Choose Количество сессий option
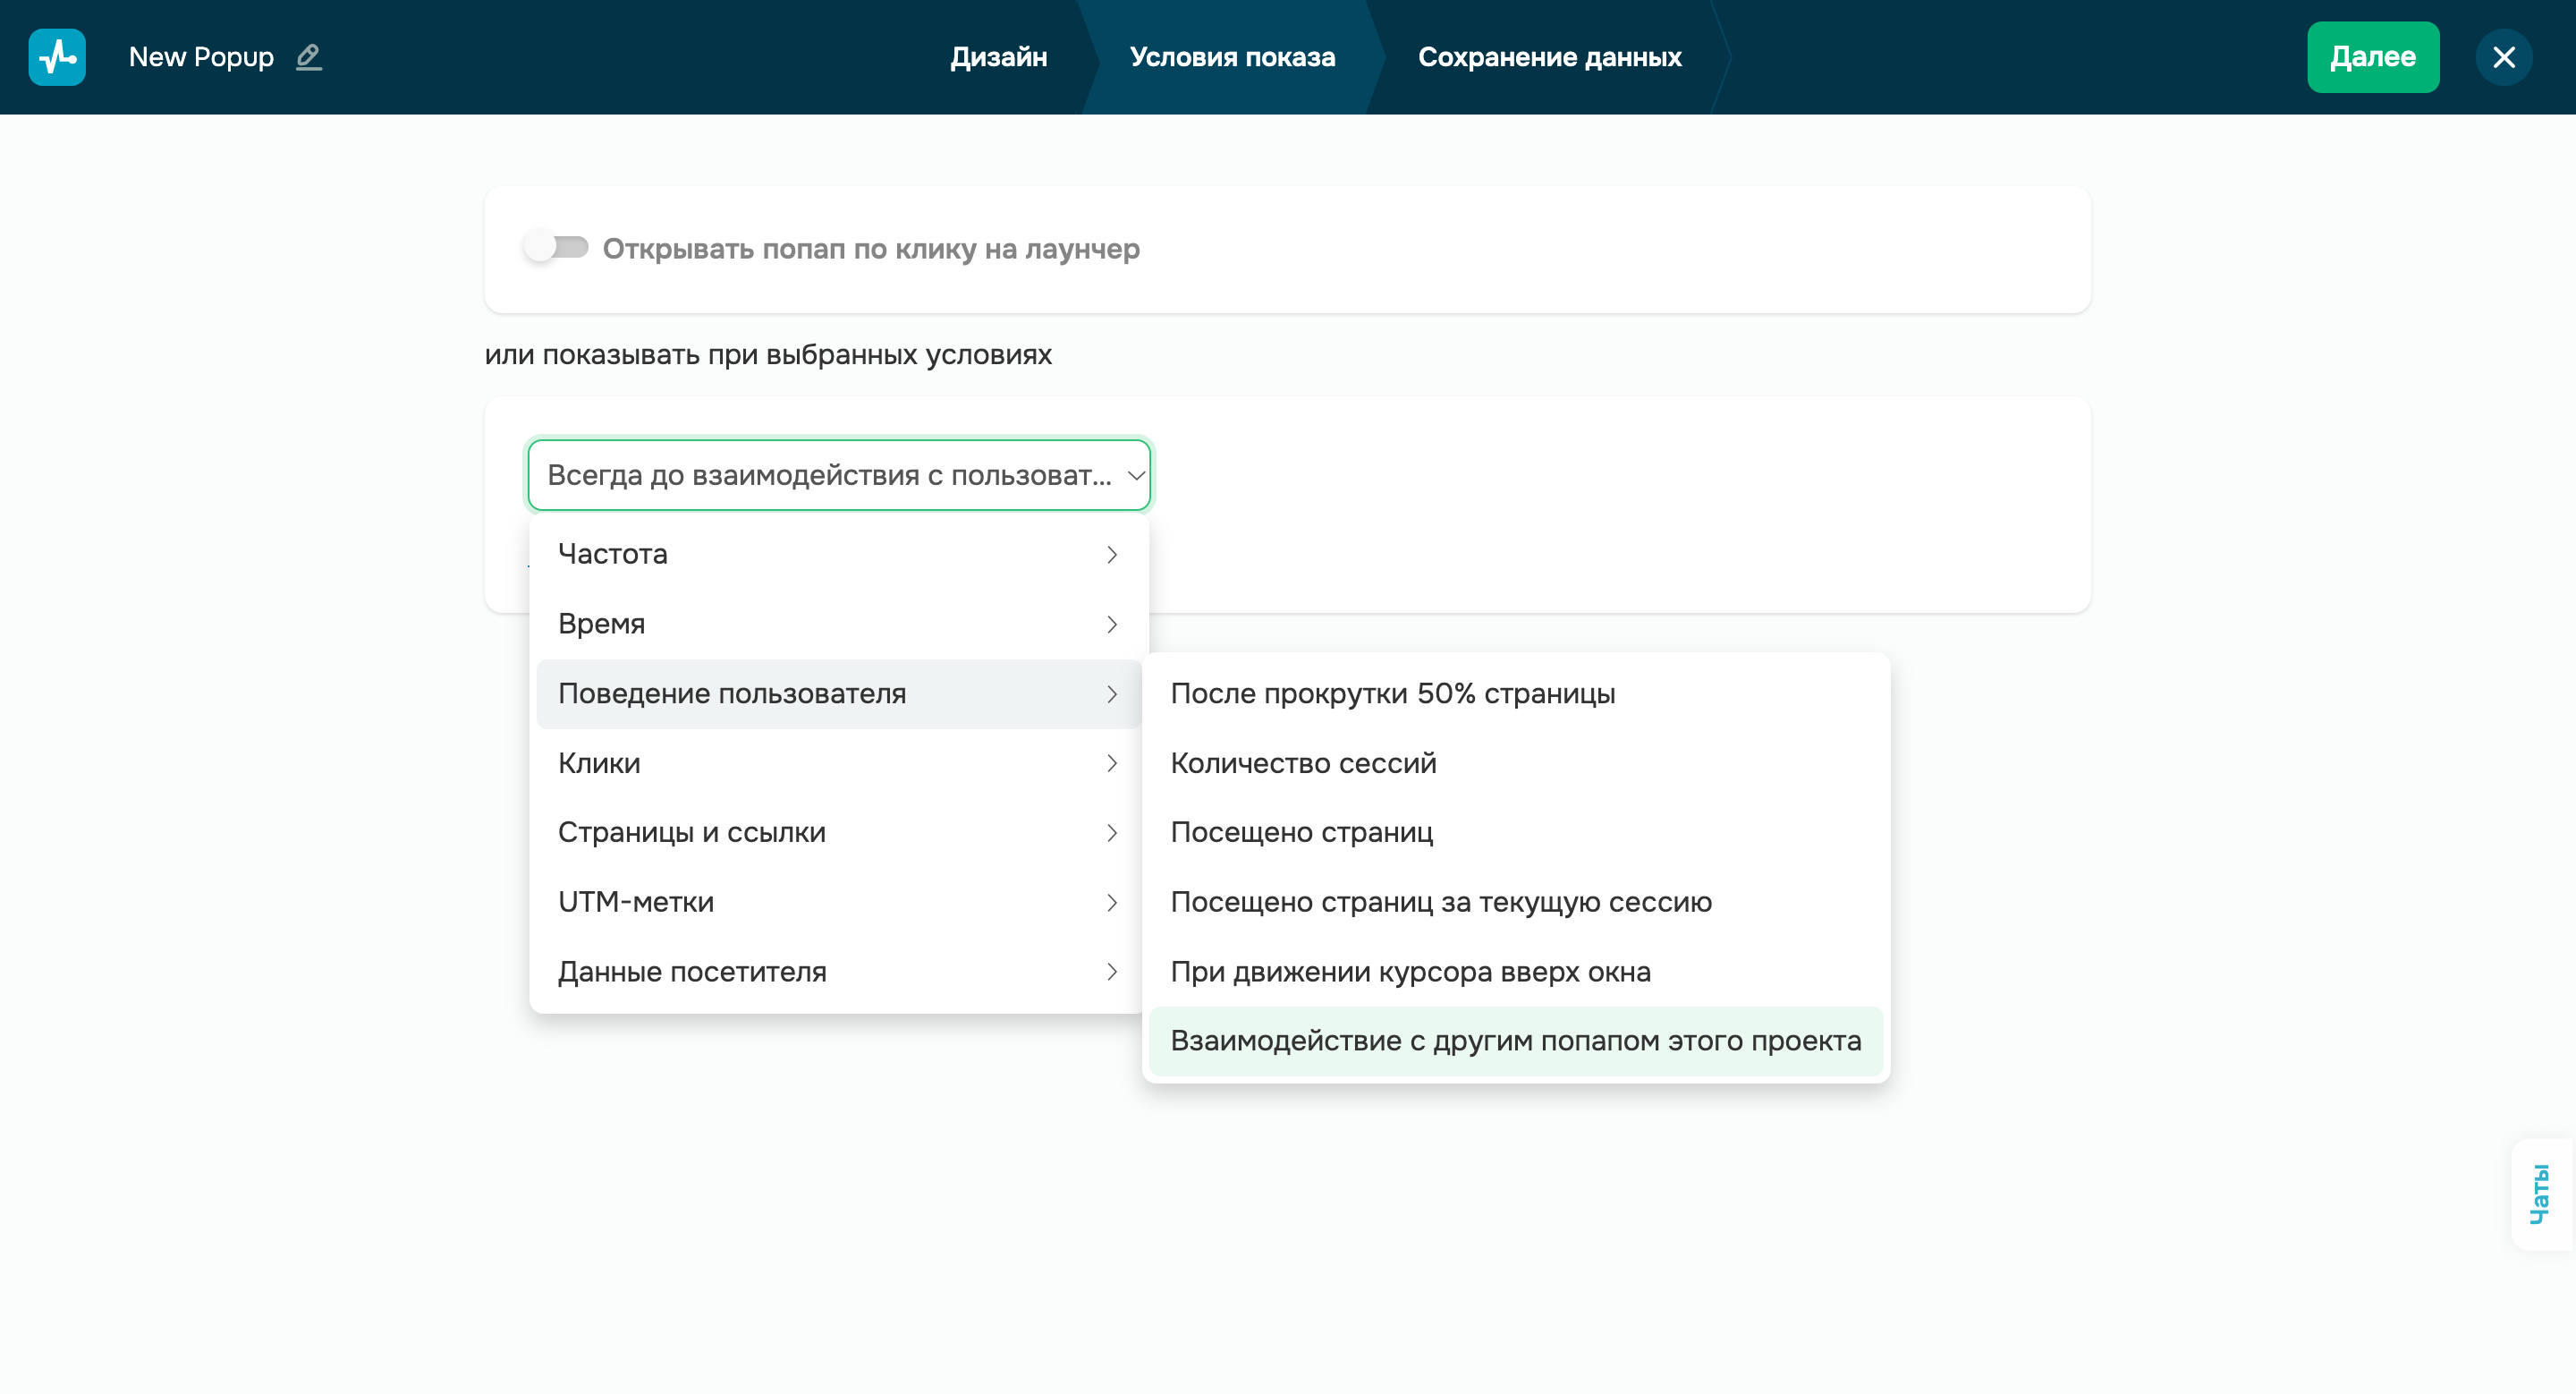This screenshot has width=2576, height=1394. point(1303,763)
